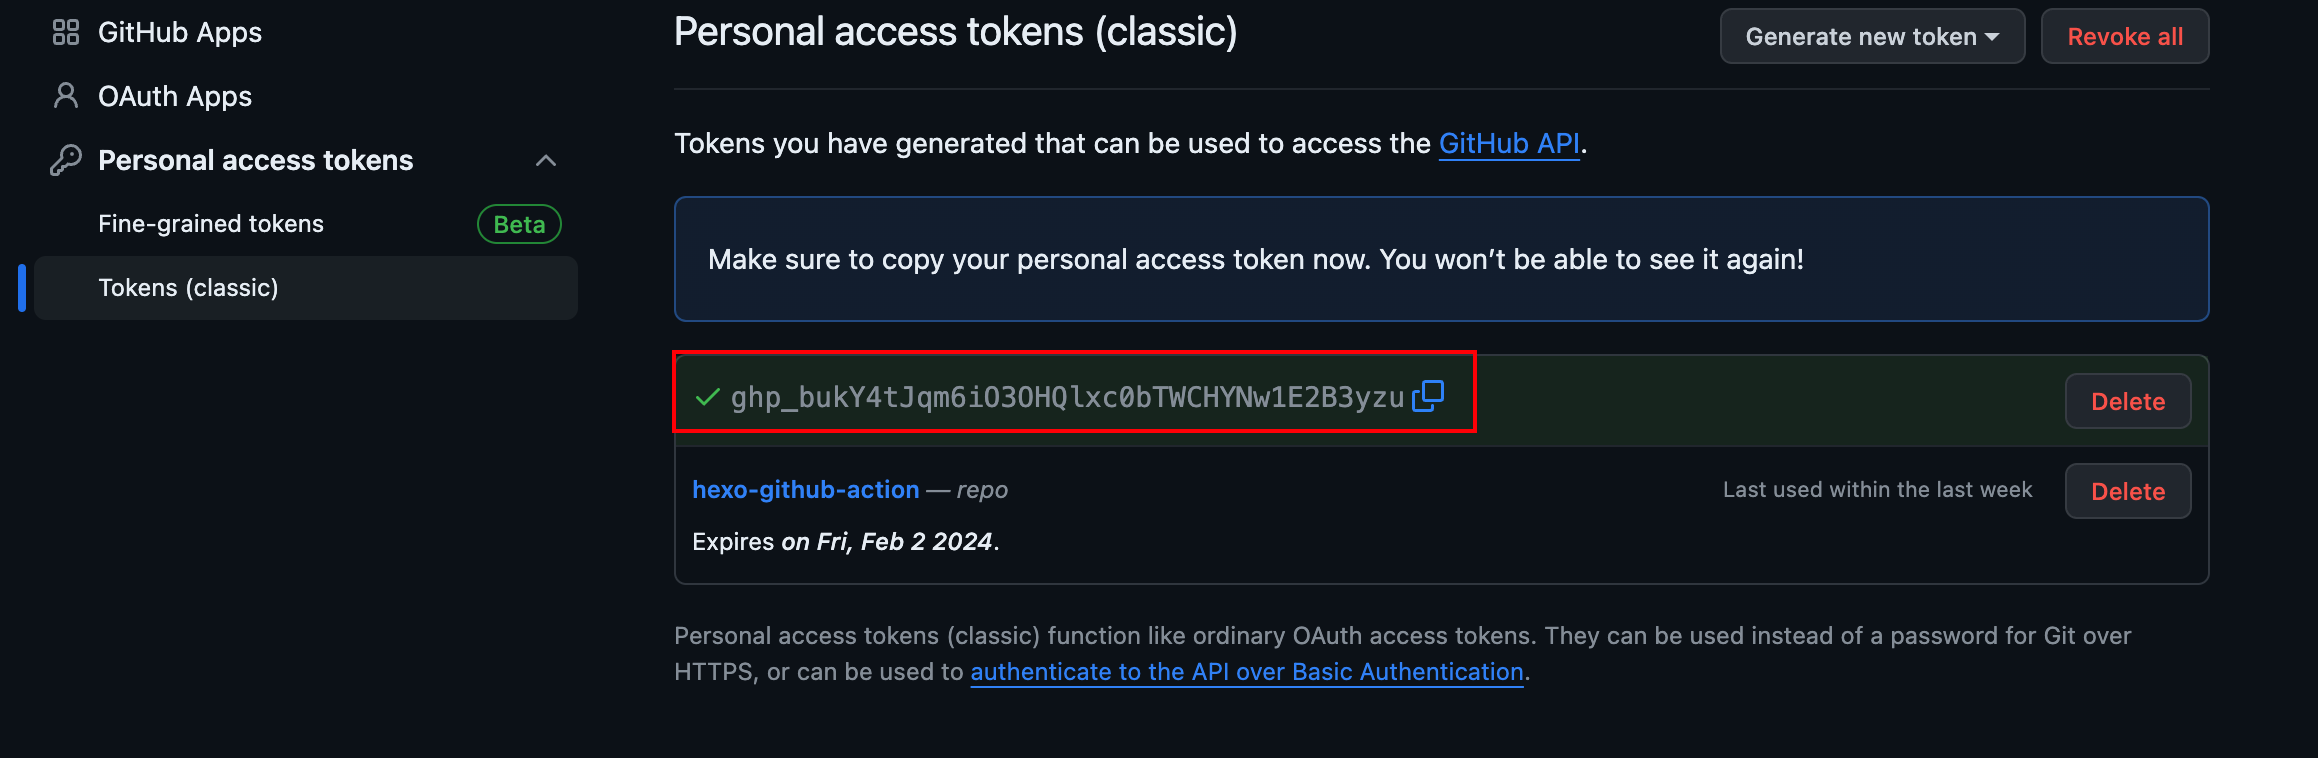The image size is (2318, 758).
Task: Collapse Personal access tokens chevron
Action: pos(546,160)
